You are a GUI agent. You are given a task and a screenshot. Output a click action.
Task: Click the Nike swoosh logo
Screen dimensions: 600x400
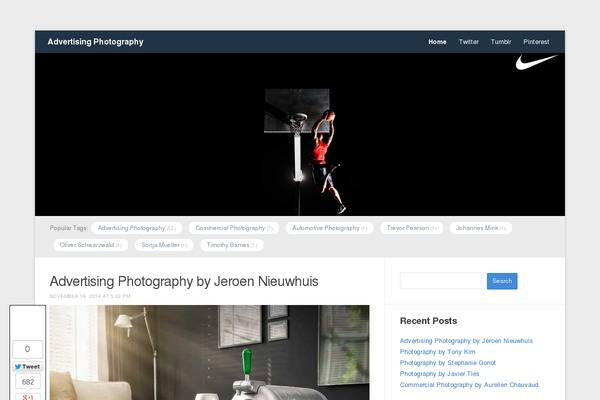(536, 62)
